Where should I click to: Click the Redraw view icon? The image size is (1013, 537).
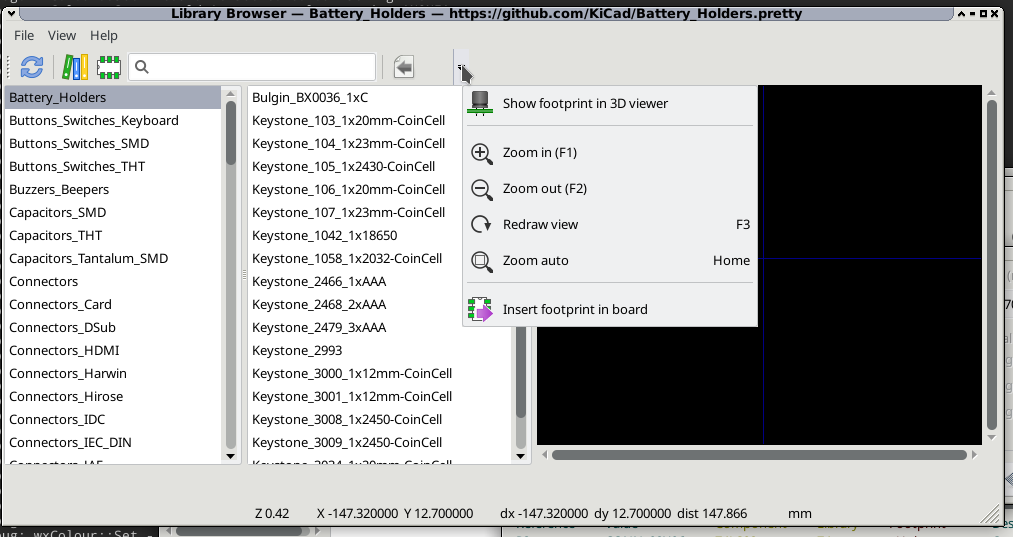point(482,225)
